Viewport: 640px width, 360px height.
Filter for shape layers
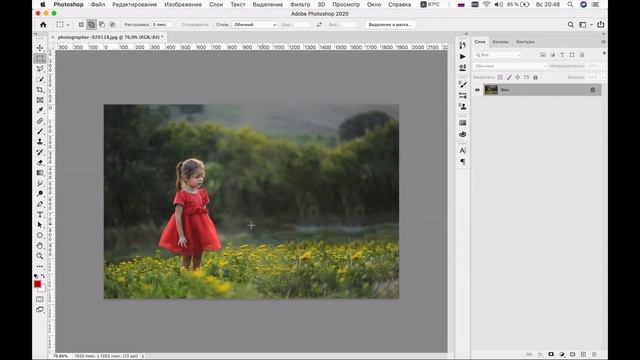[572, 55]
